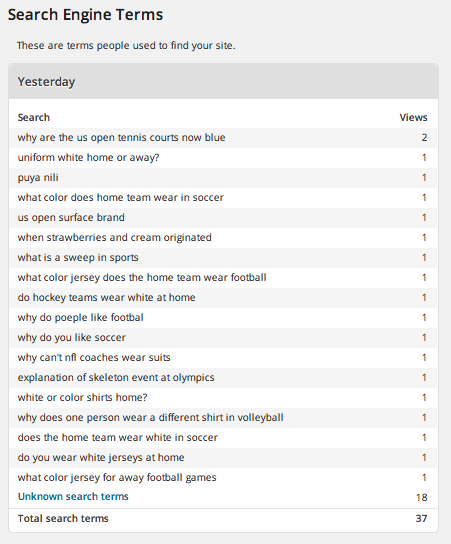This screenshot has height=544, width=451.
Task: Click the Views column header
Action: 413,117
